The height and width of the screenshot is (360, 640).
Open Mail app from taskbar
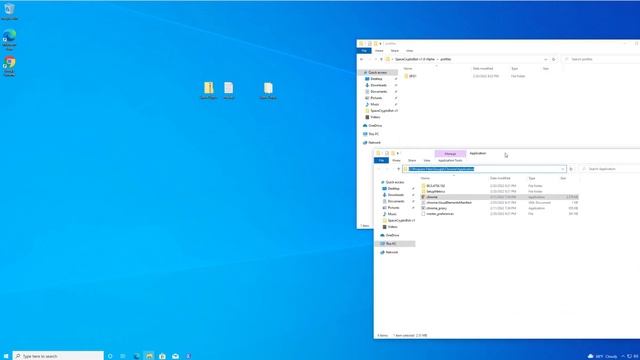point(176,356)
